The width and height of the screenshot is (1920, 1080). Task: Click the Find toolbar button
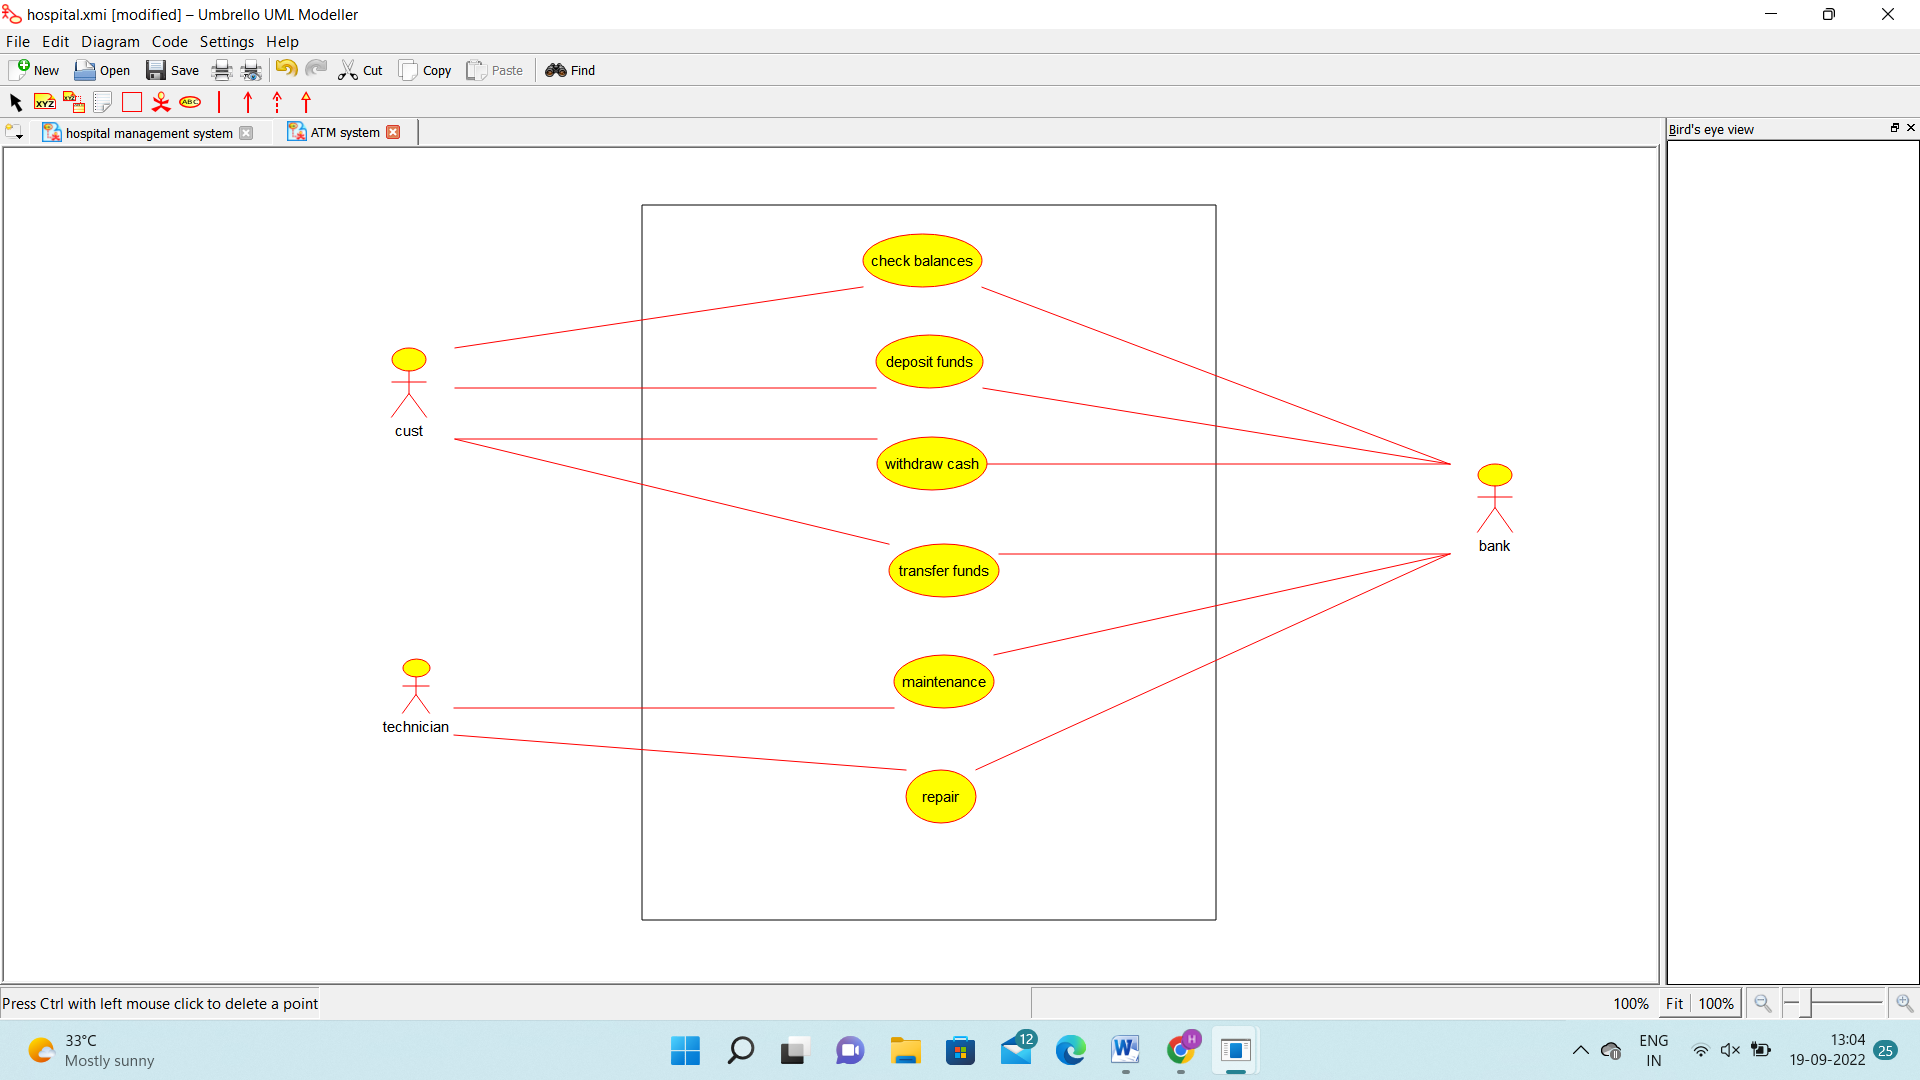point(570,70)
